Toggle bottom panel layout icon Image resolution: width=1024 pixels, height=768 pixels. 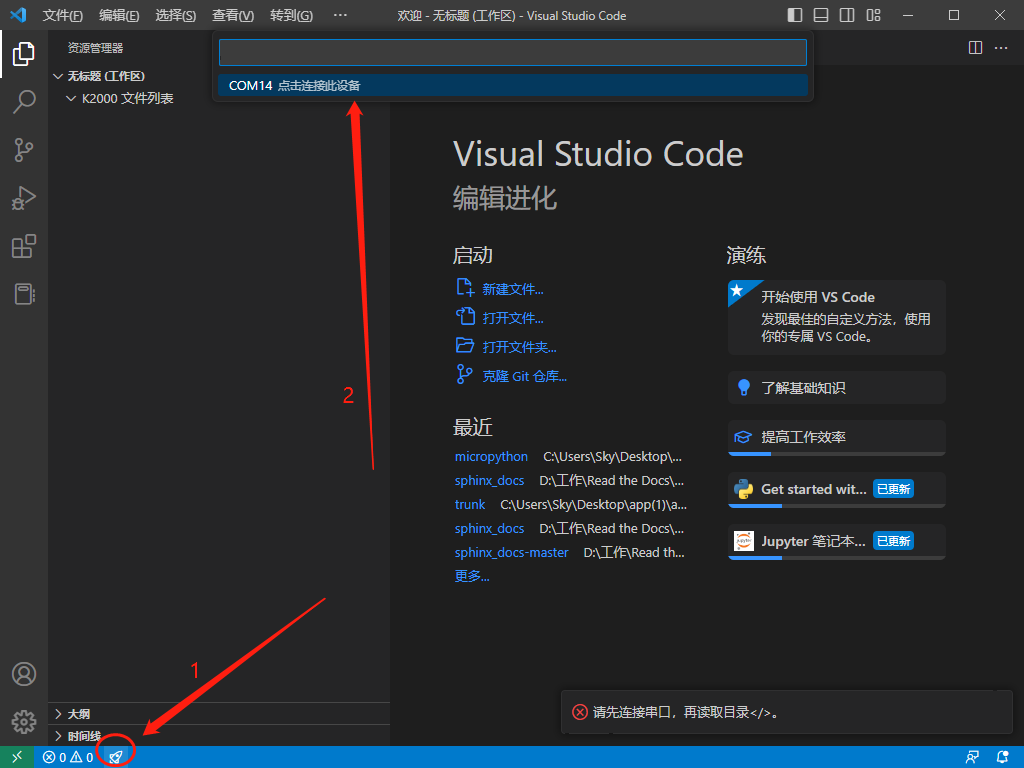(821, 15)
